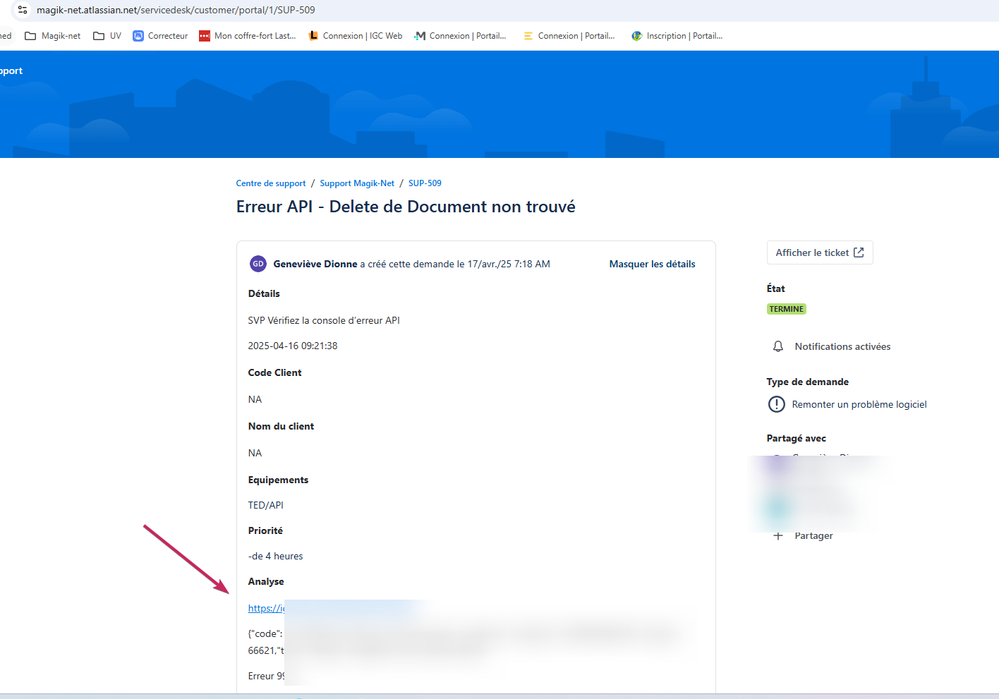Open the https link under Analyse
Screen dimensions: 999x699
266,609
